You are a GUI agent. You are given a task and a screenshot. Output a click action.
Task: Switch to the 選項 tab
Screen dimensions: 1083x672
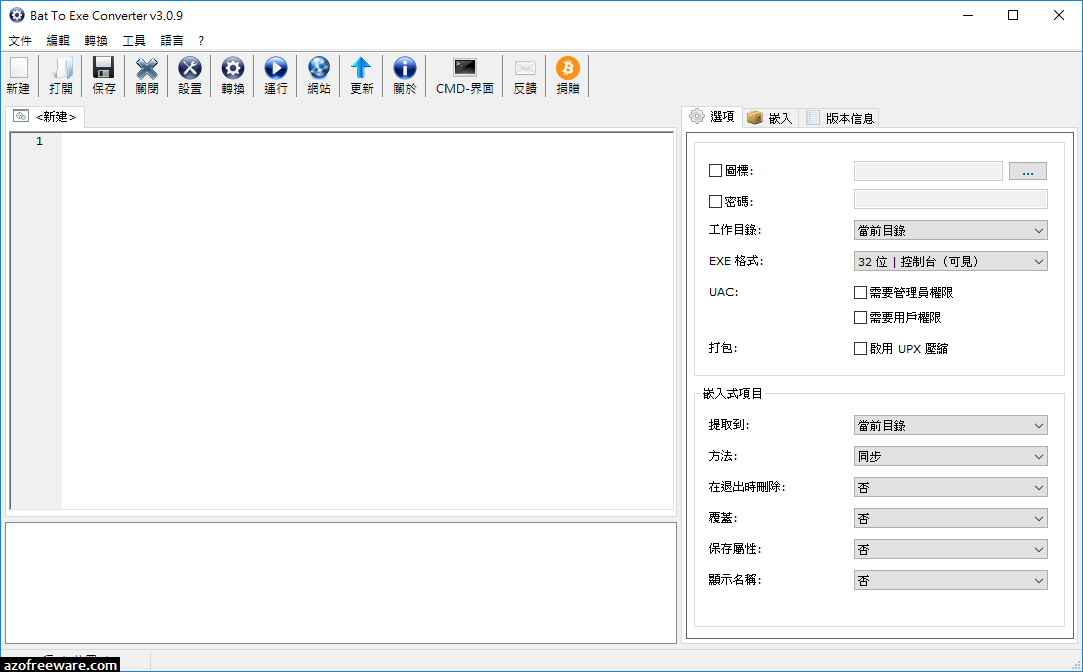pyautogui.click(x=713, y=117)
